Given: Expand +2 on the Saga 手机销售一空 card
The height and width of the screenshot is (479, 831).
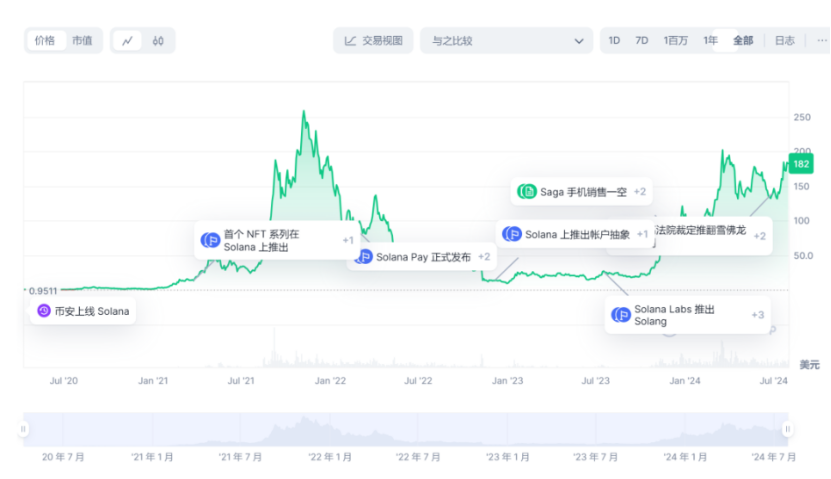Looking at the screenshot, I should (640, 191).
